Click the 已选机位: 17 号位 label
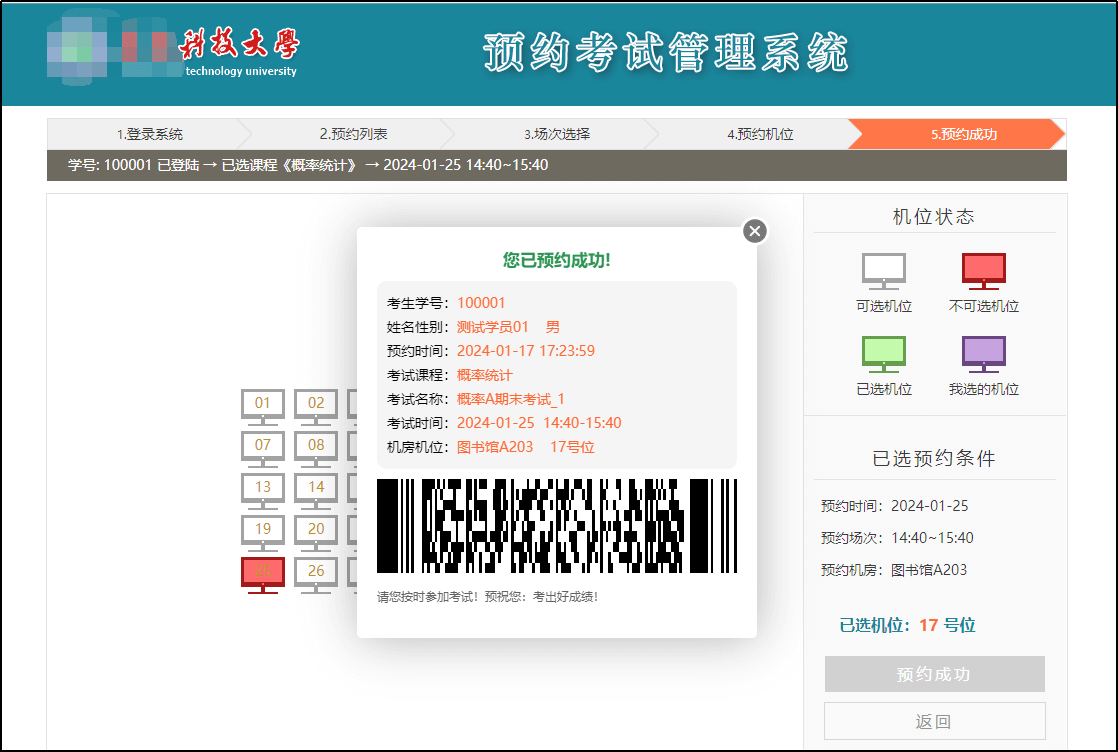 coord(907,625)
